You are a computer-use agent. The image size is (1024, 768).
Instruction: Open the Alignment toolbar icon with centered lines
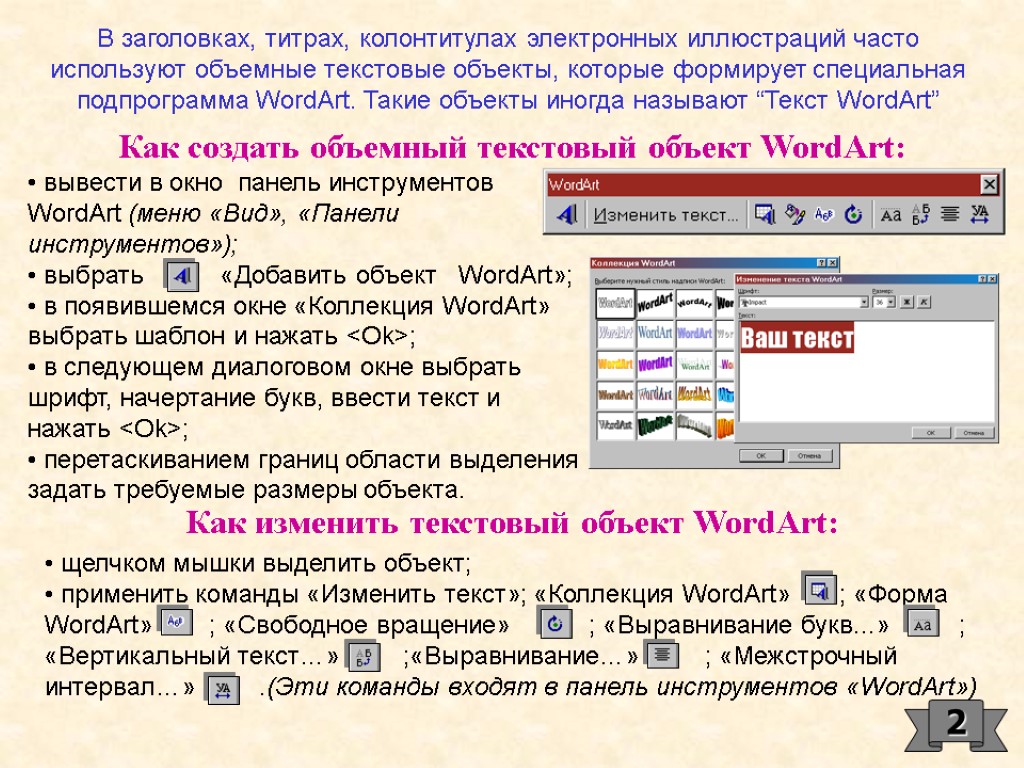pos(950,214)
